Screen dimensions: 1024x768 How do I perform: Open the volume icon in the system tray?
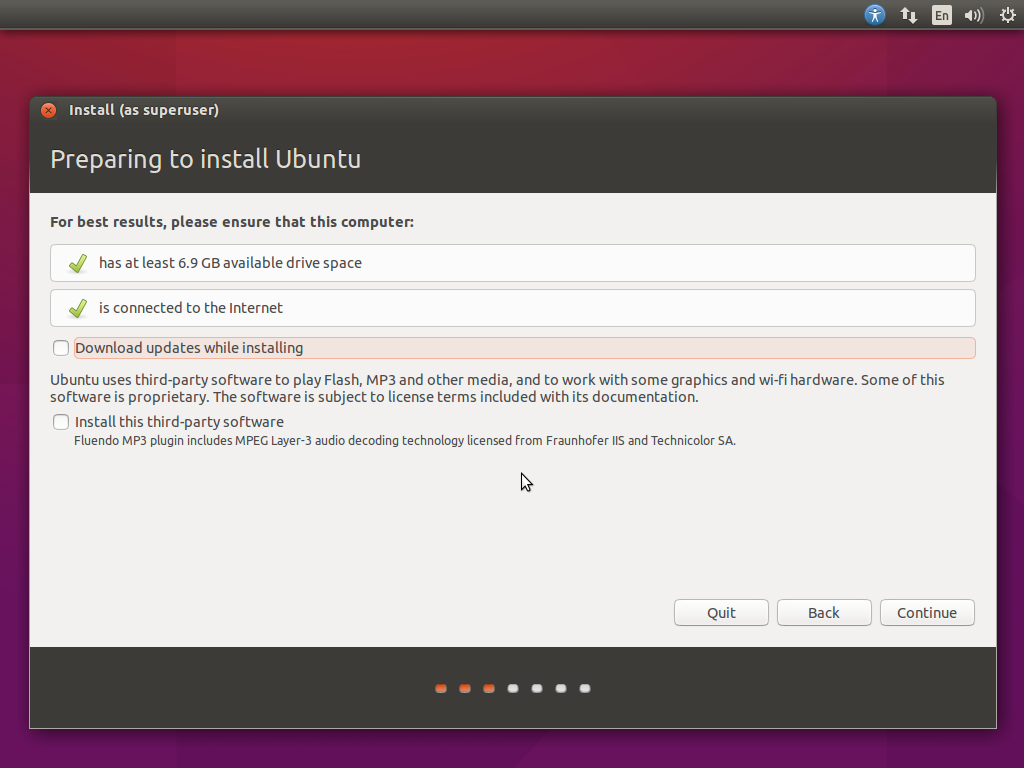coord(973,15)
